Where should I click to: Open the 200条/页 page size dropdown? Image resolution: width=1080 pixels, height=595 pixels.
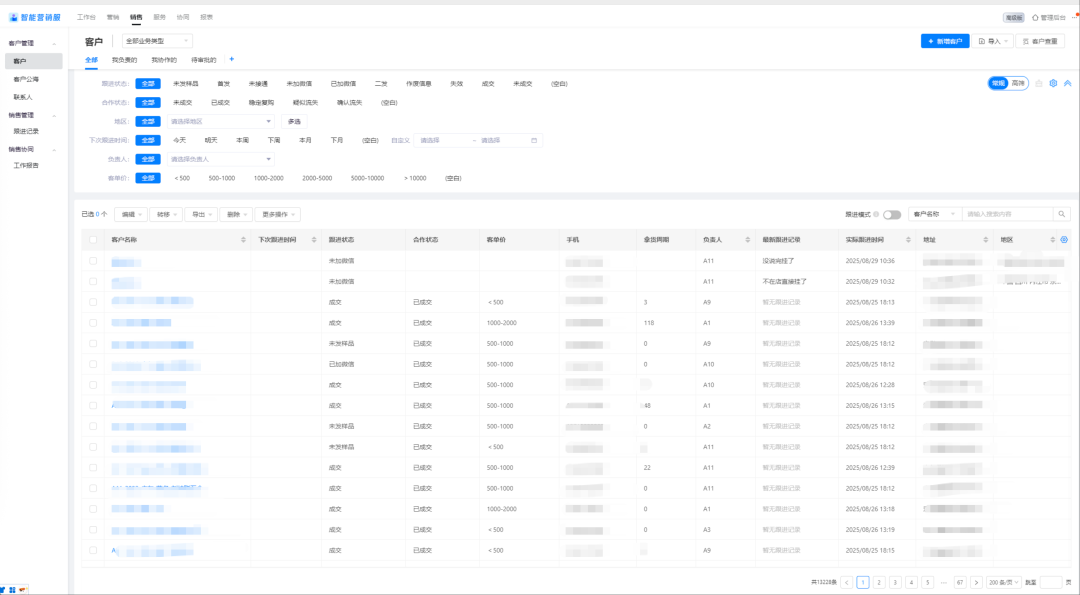point(1003,583)
